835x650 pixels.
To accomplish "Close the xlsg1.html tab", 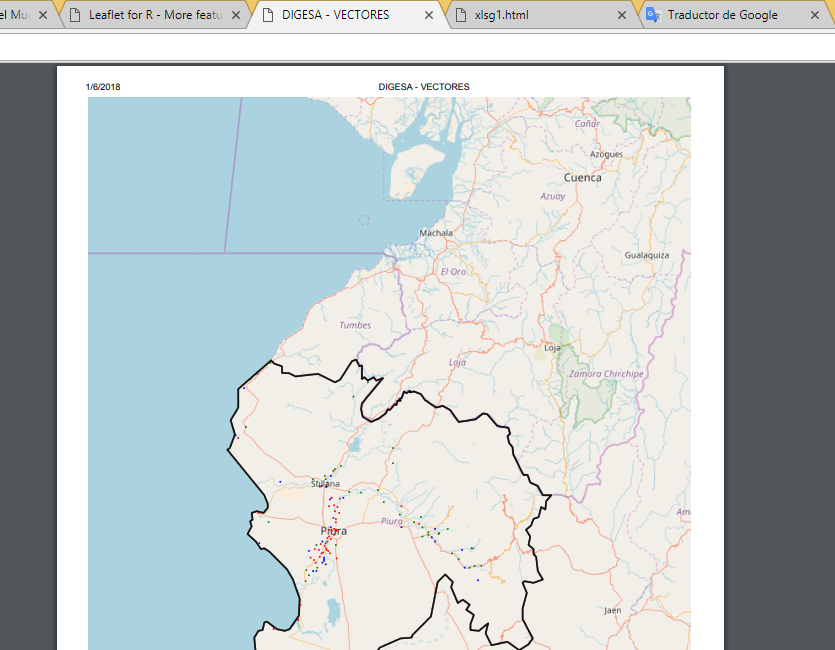I will point(621,15).
